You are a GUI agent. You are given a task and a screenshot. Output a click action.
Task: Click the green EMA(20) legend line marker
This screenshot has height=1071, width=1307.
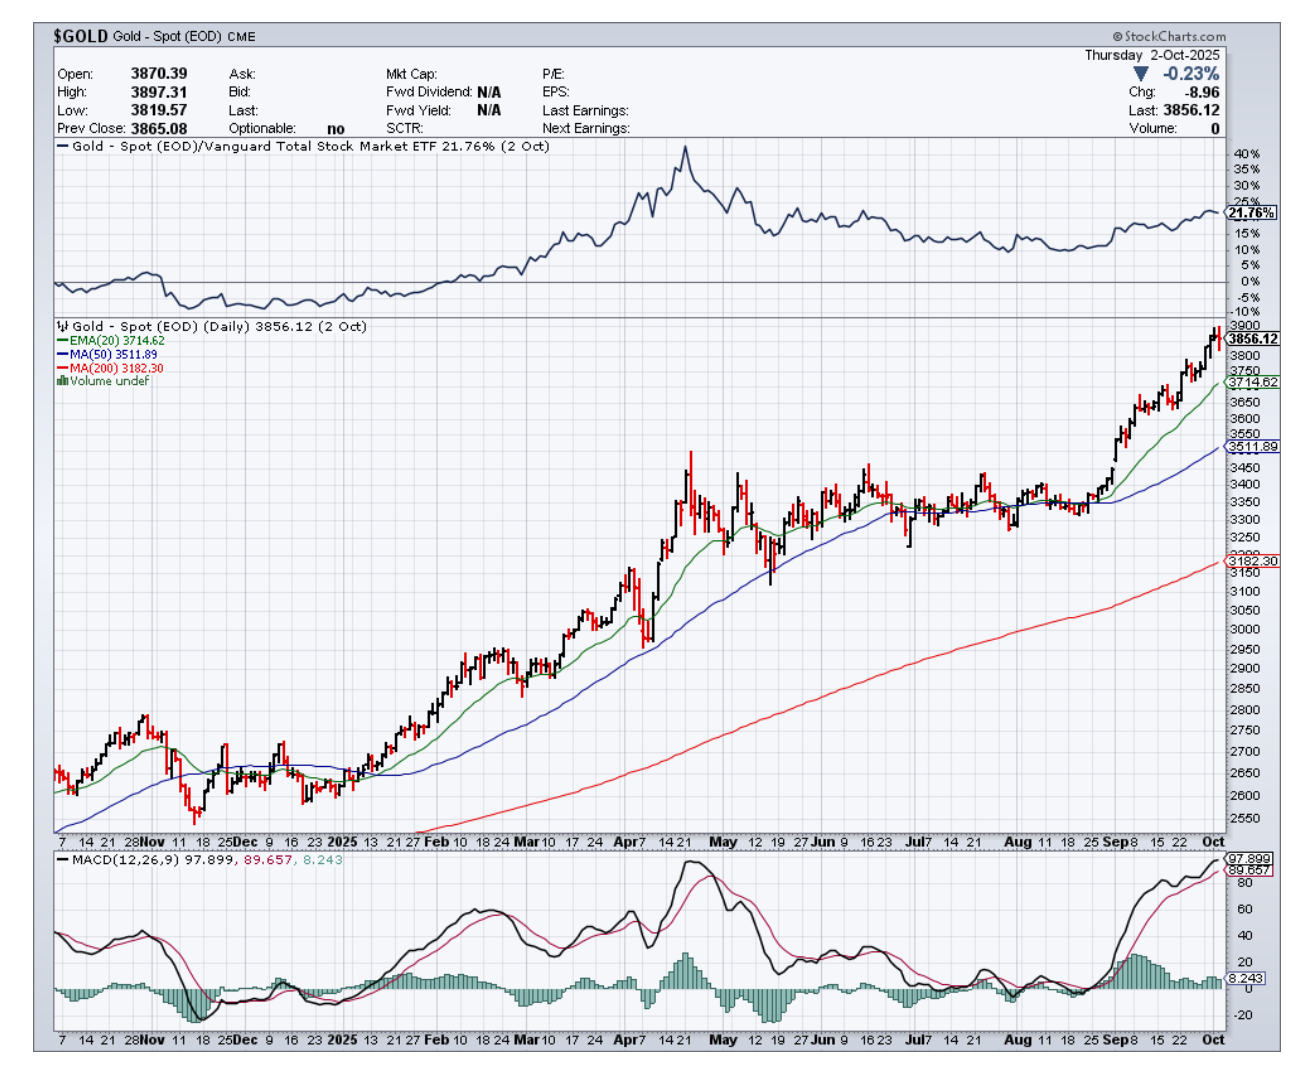click(x=62, y=341)
